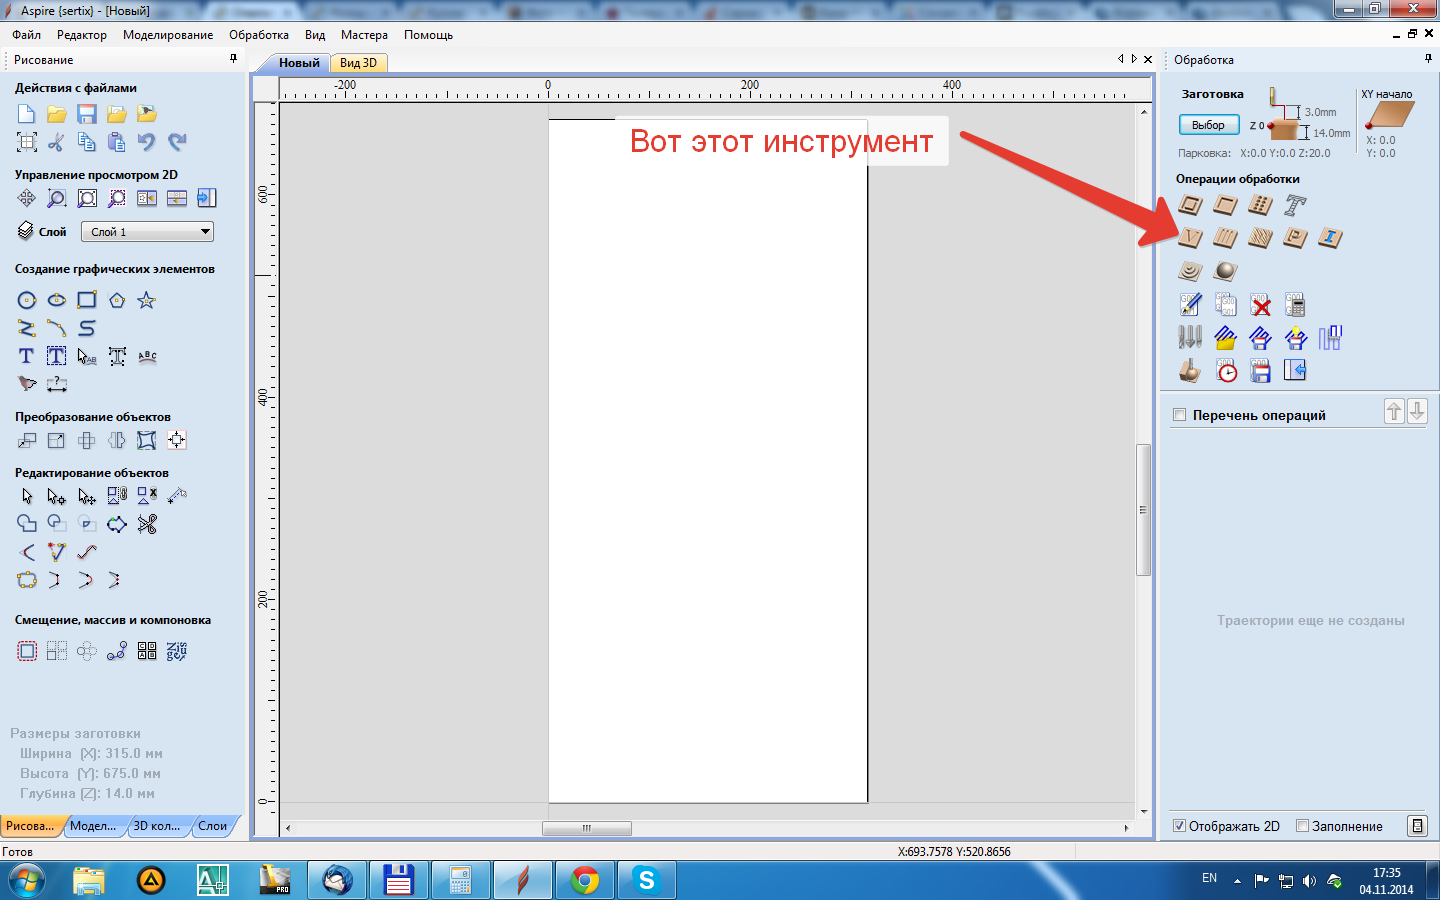Open the Texture toolpath operation

tap(1260, 238)
